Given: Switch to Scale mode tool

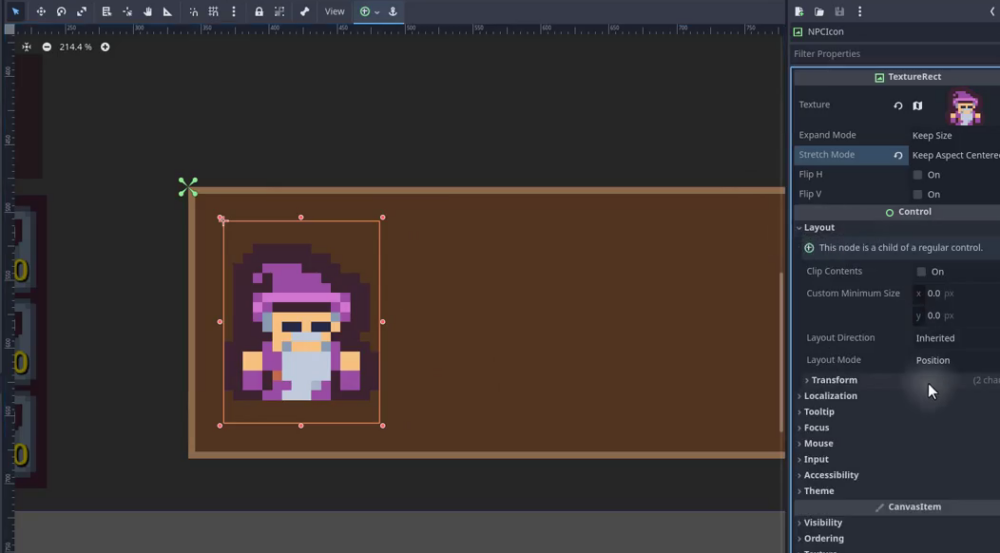Looking at the screenshot, I should coord(82,11).
